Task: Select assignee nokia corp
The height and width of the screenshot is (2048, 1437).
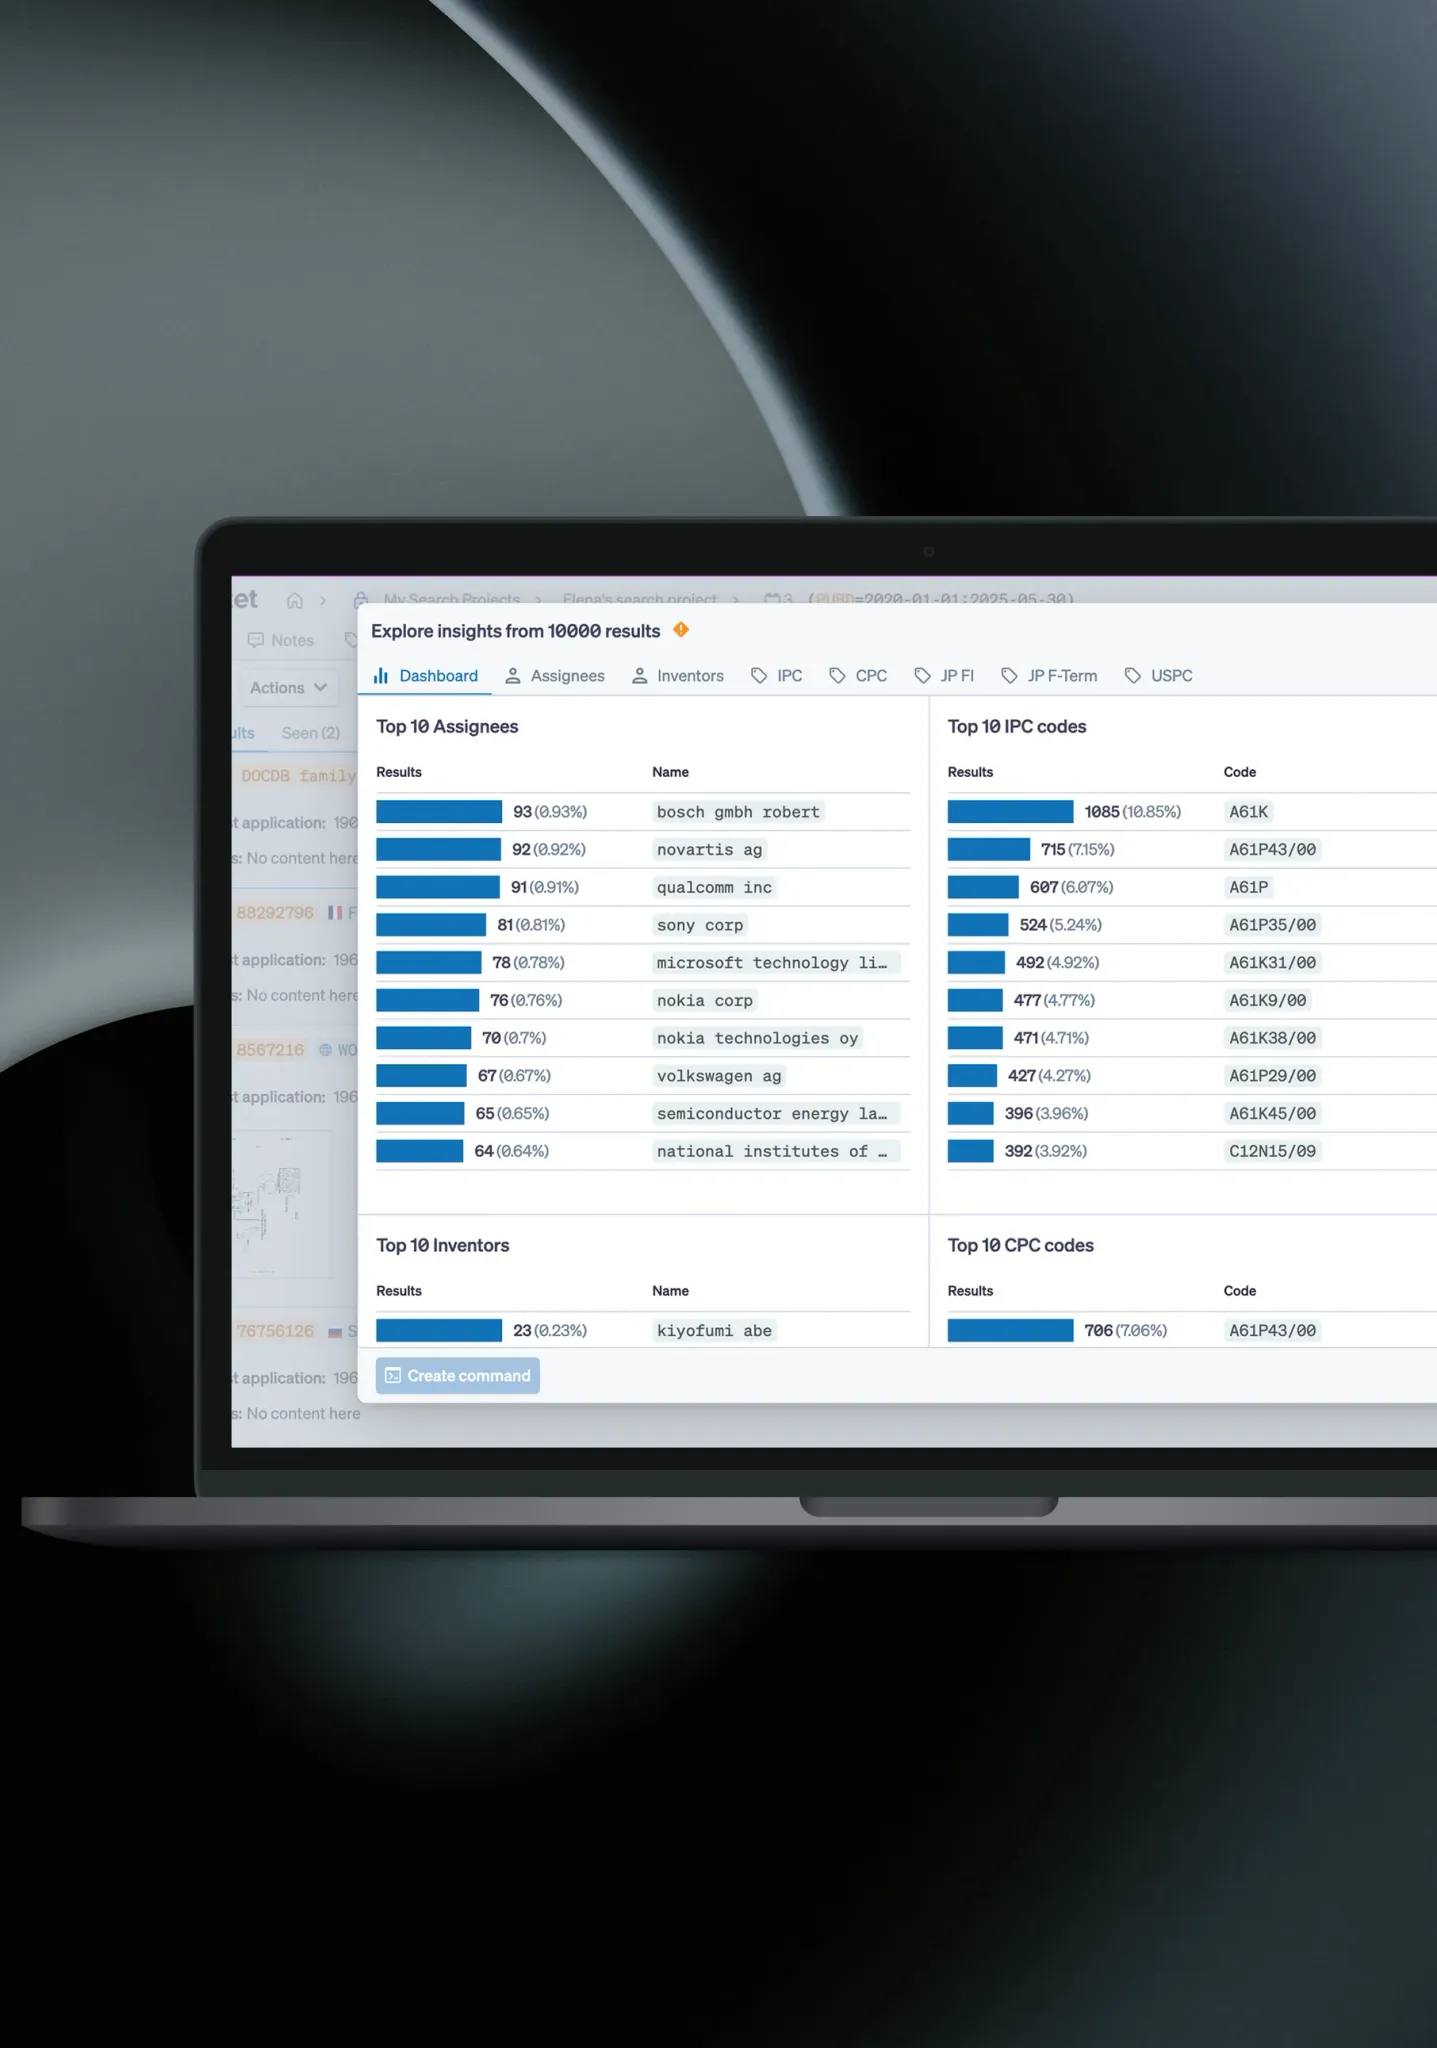Action: tap(705, 1001)
